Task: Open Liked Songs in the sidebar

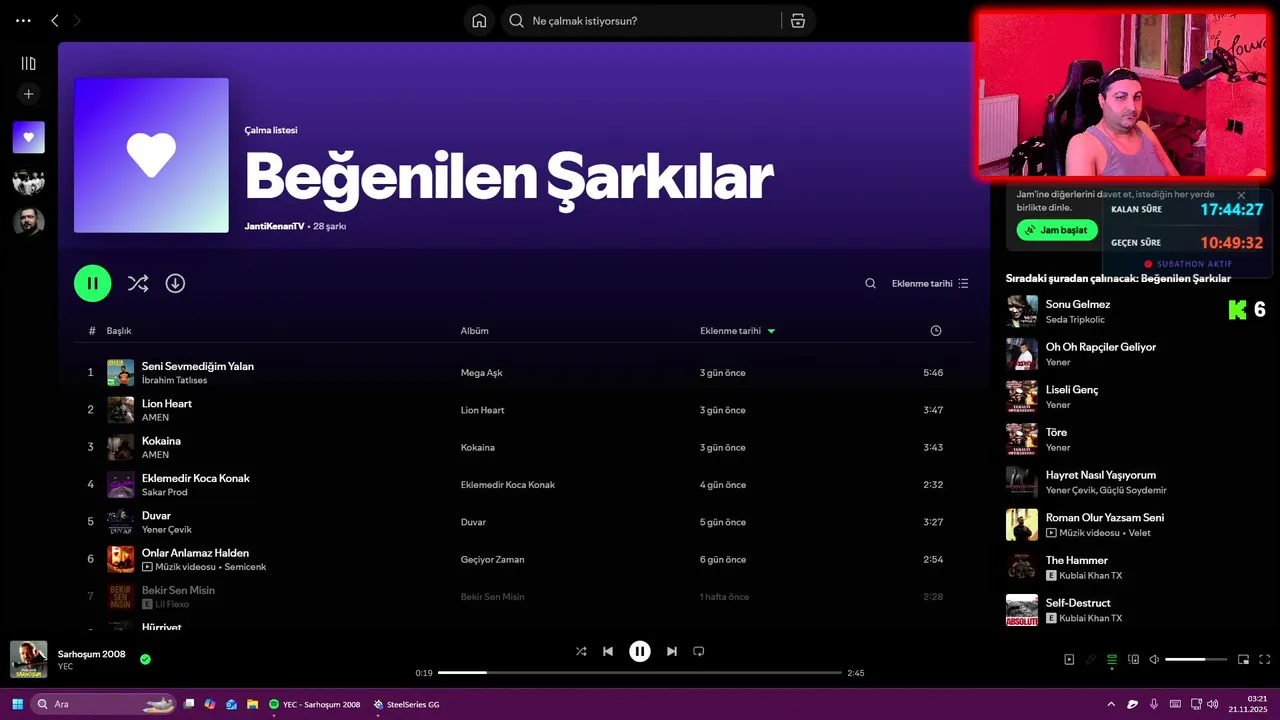Action: [28, 137]
